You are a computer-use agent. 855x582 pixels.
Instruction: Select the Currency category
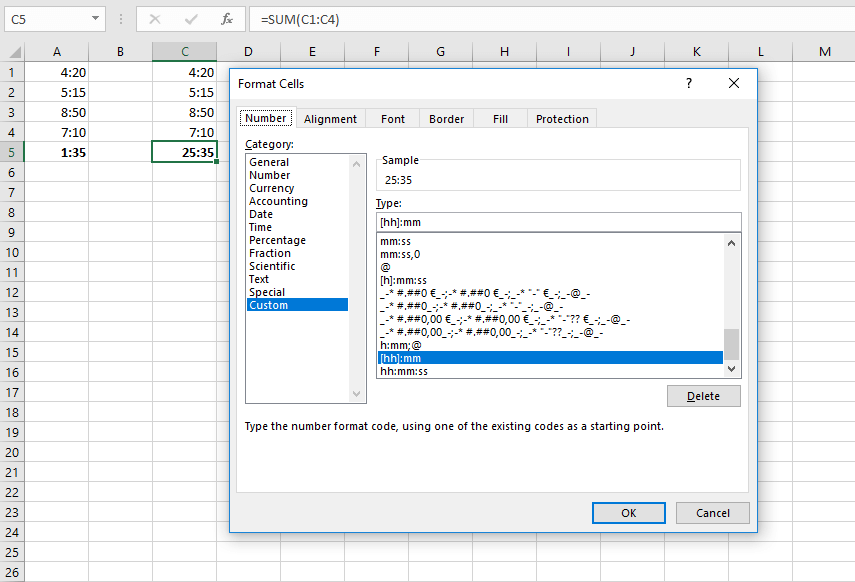pos(298,188)
